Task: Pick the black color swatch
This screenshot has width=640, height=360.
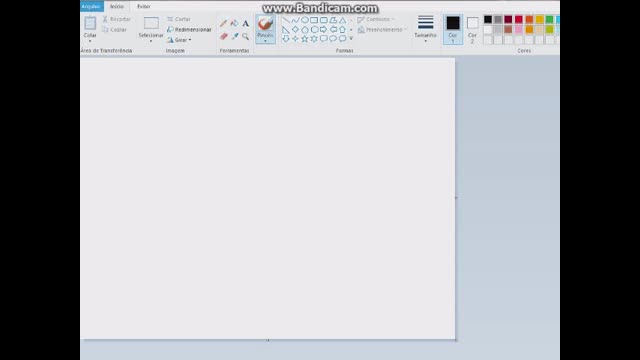Action: click(488, 19)
